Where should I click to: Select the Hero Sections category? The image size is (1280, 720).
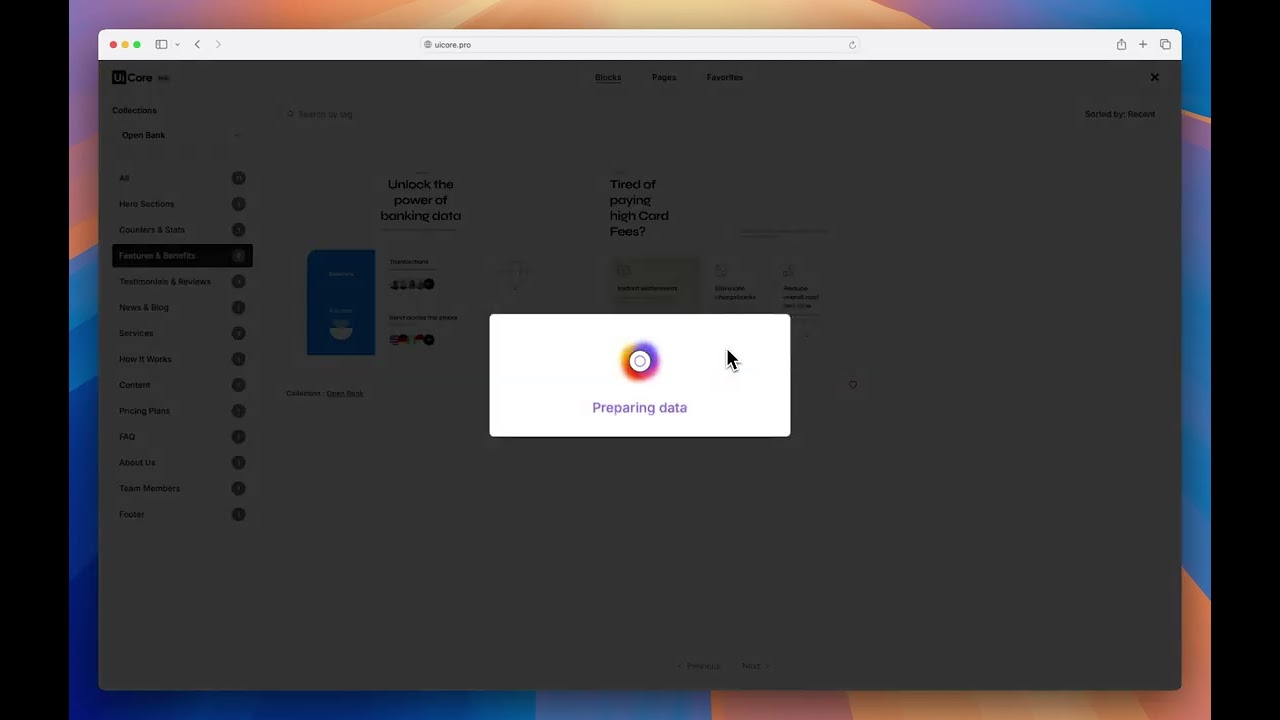(182, 204)
